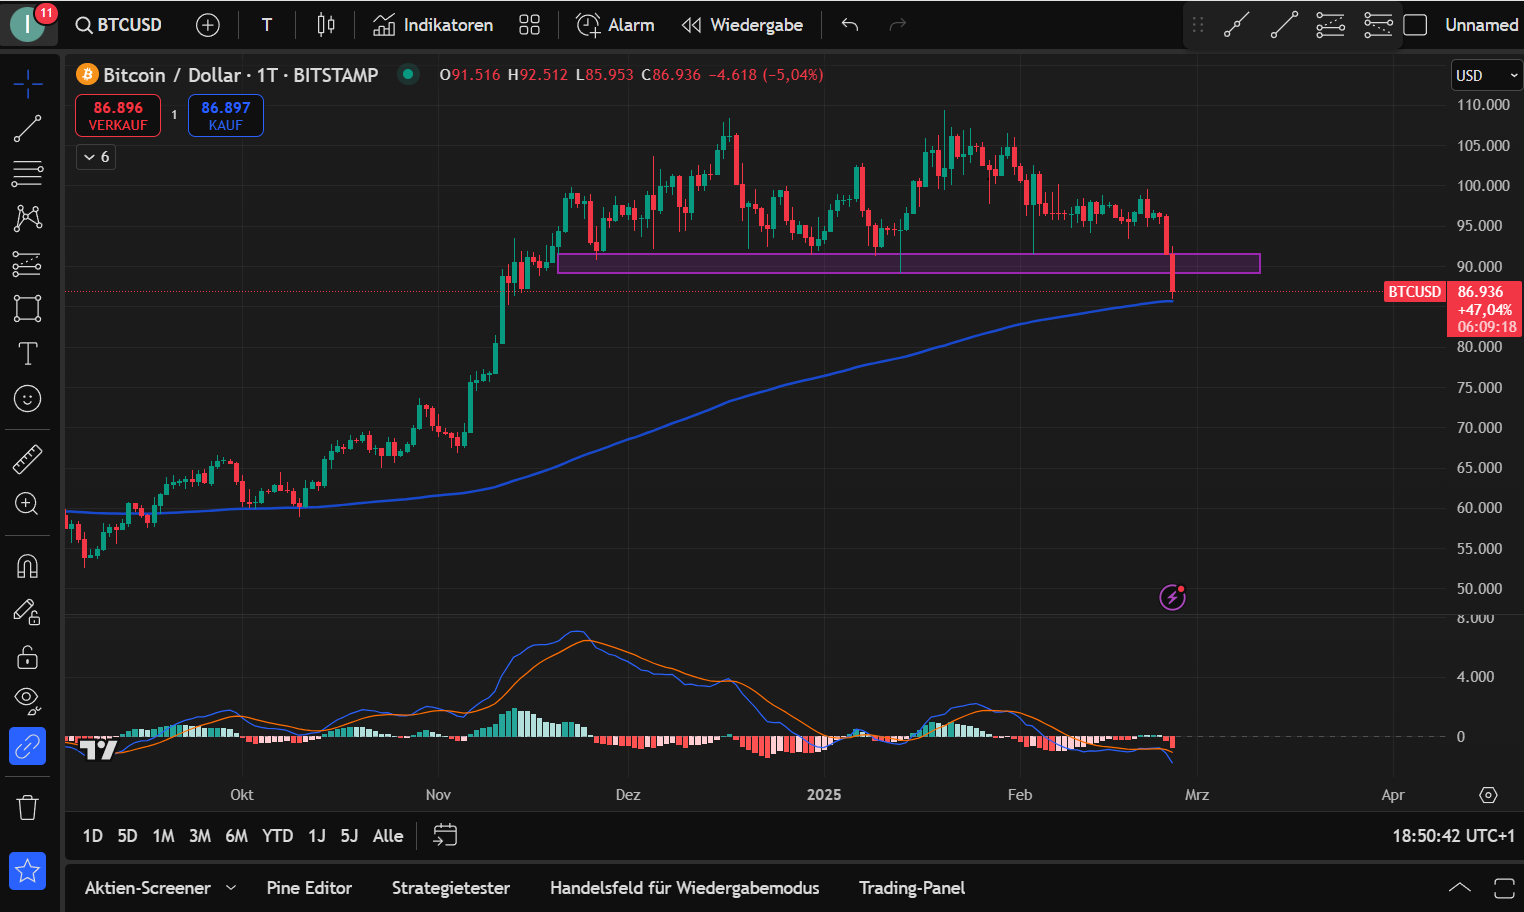Expand the collapsed indicator legend showing 6
This screenshot has height=912, width=1524.
96,157
